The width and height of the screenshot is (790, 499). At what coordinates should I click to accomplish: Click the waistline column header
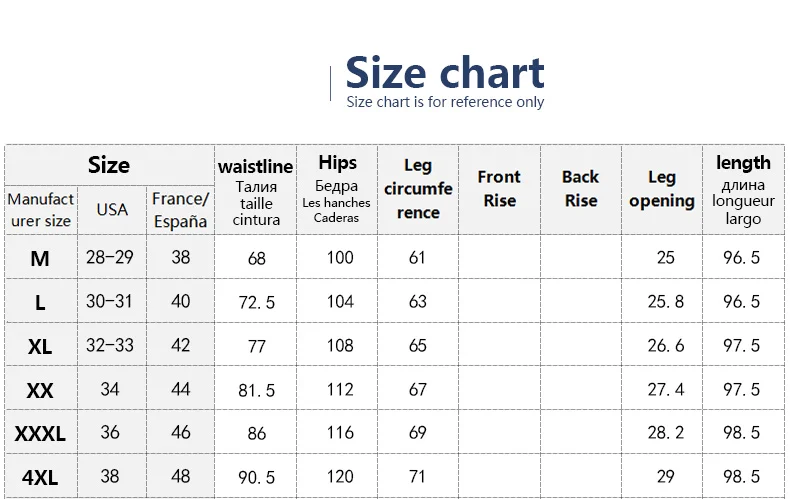click(x=255, y=190)
